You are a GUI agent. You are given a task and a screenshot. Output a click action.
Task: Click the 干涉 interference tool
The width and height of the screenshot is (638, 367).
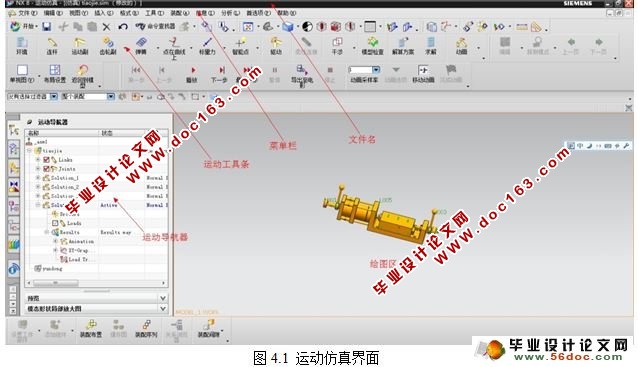pos(337,46)
